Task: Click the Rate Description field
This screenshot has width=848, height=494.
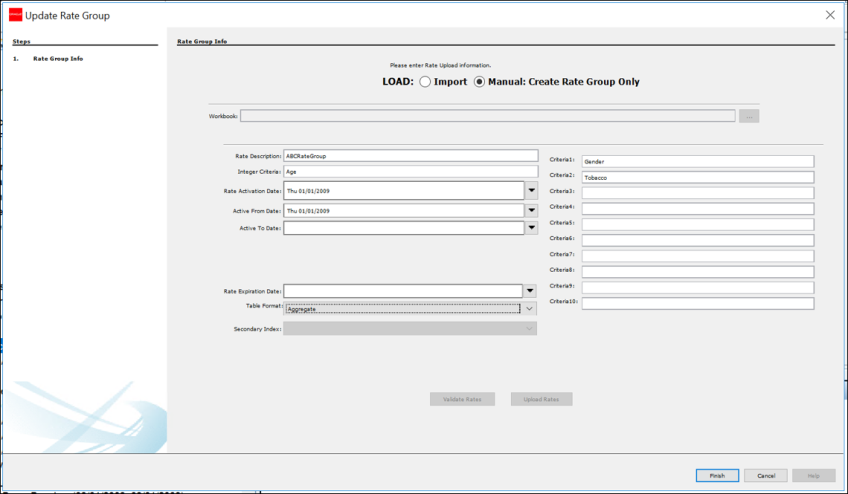Action: pyautogui.click(x=410, y=156)
